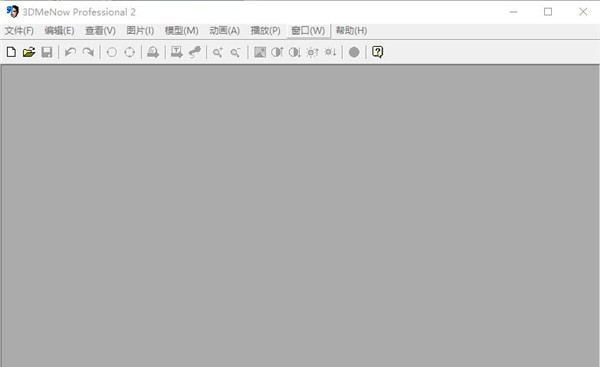Screen dimensions: 600x367
Task: Open the 文件(F) menu
Action: [x=19, y=31]
